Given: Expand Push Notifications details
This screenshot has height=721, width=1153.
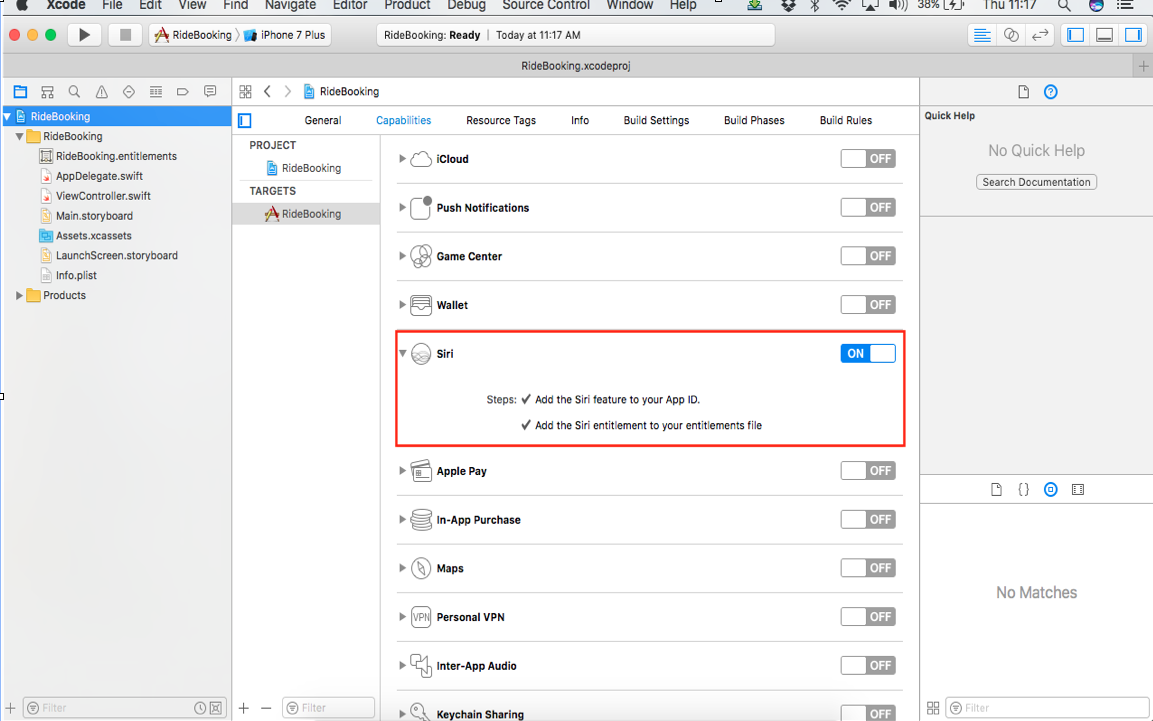Looking at the screenshot, I should coord(402,207).
